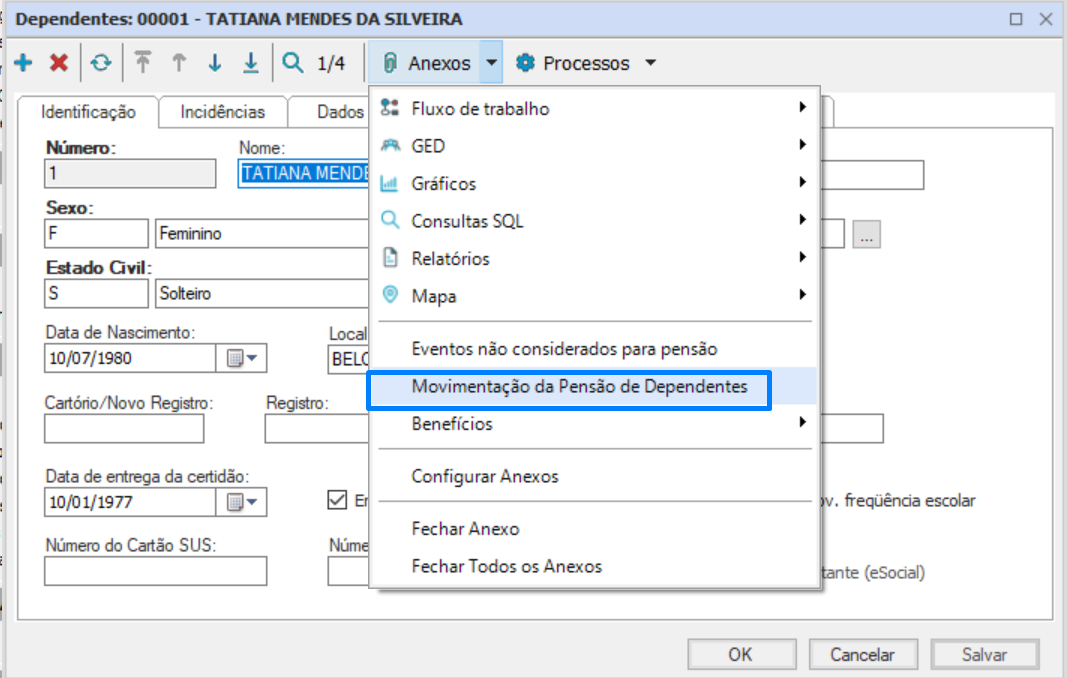Screen dimensions: 1067x678
Task: Click the Estado Civil code field S
Action: (x=96, y=293)
